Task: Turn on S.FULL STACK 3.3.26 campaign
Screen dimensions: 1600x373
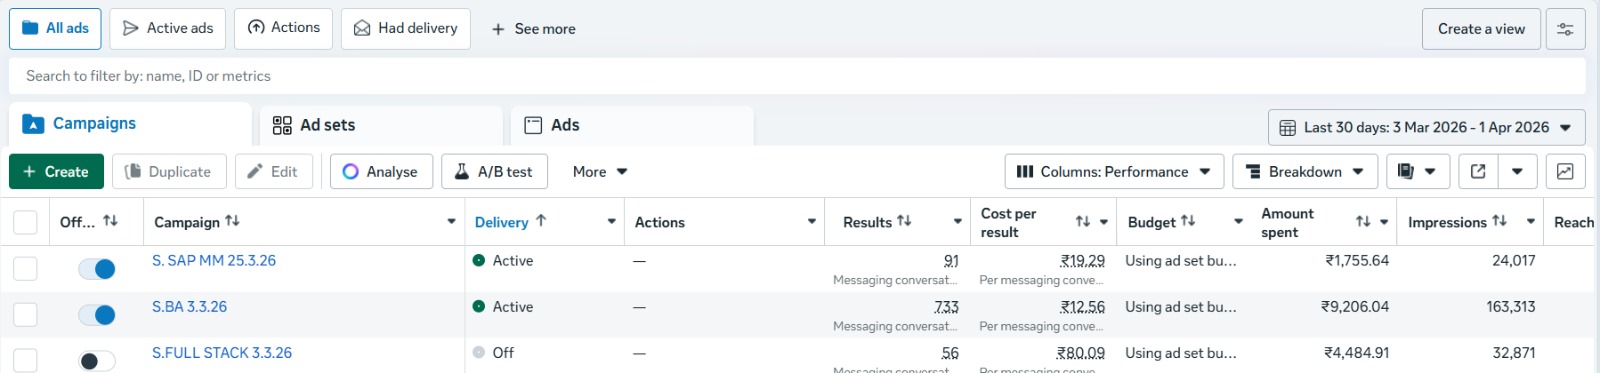Action: [x=97, y=361]
